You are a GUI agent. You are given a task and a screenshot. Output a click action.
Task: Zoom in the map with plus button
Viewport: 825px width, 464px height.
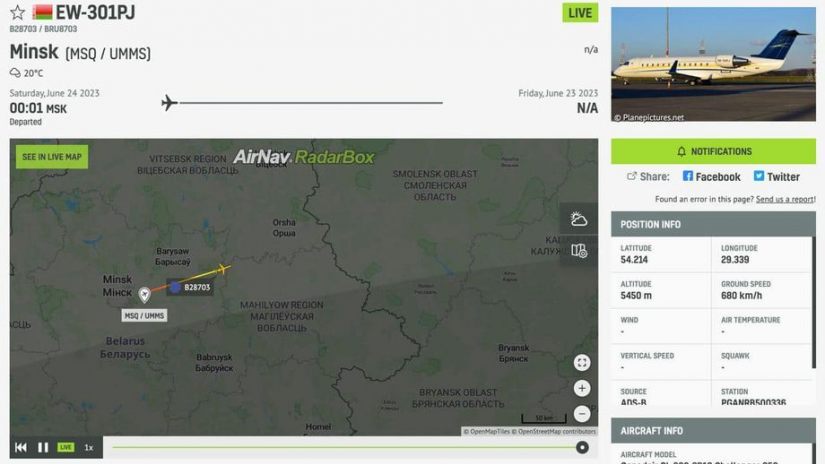582,388
